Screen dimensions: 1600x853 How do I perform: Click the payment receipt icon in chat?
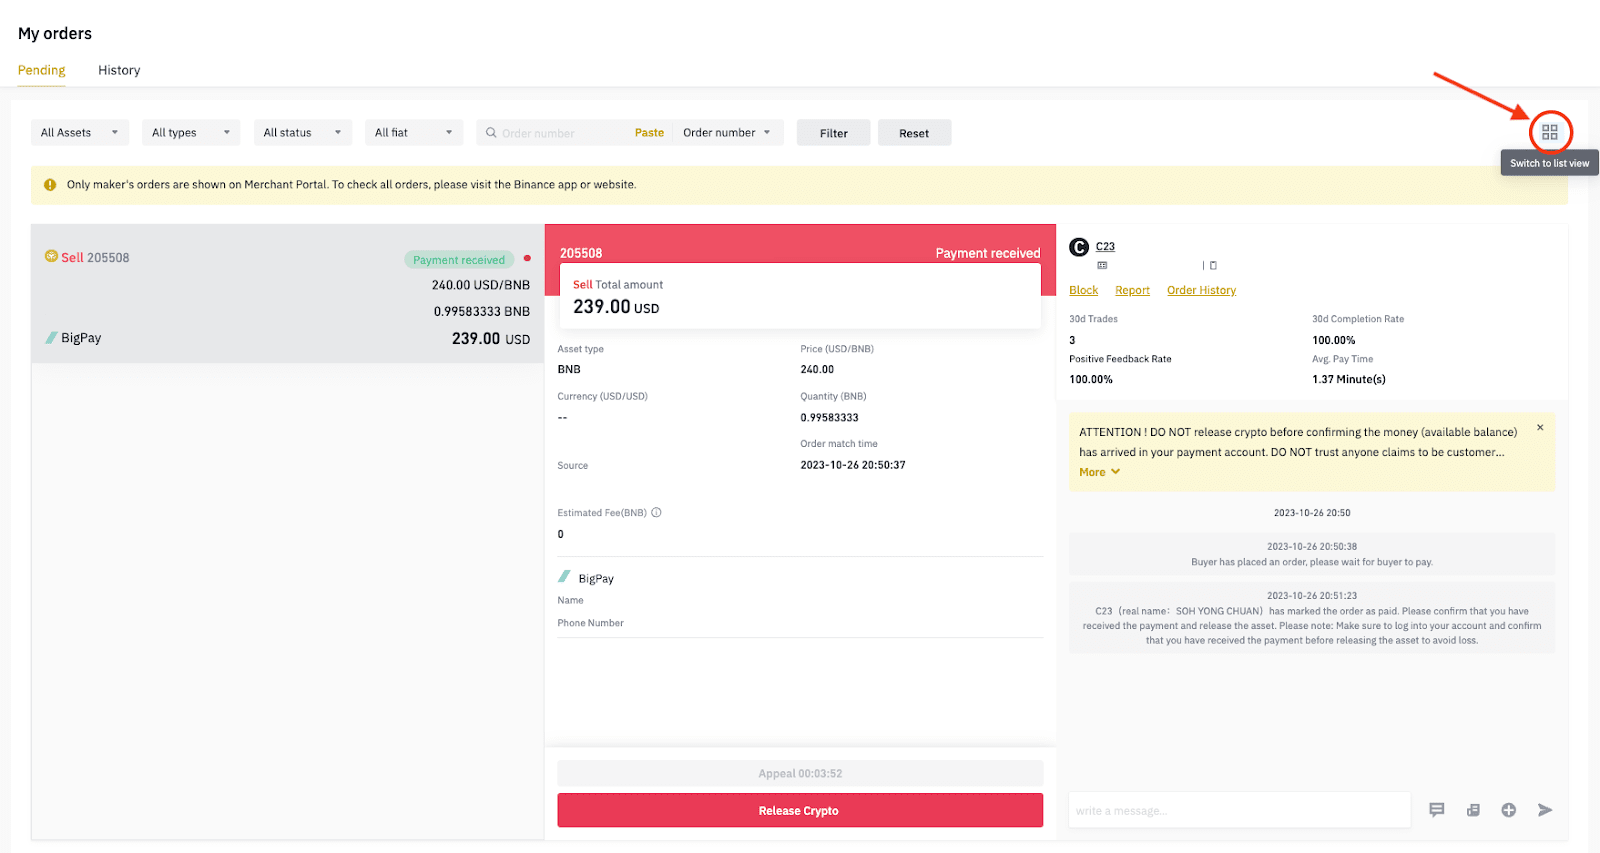1473,810
